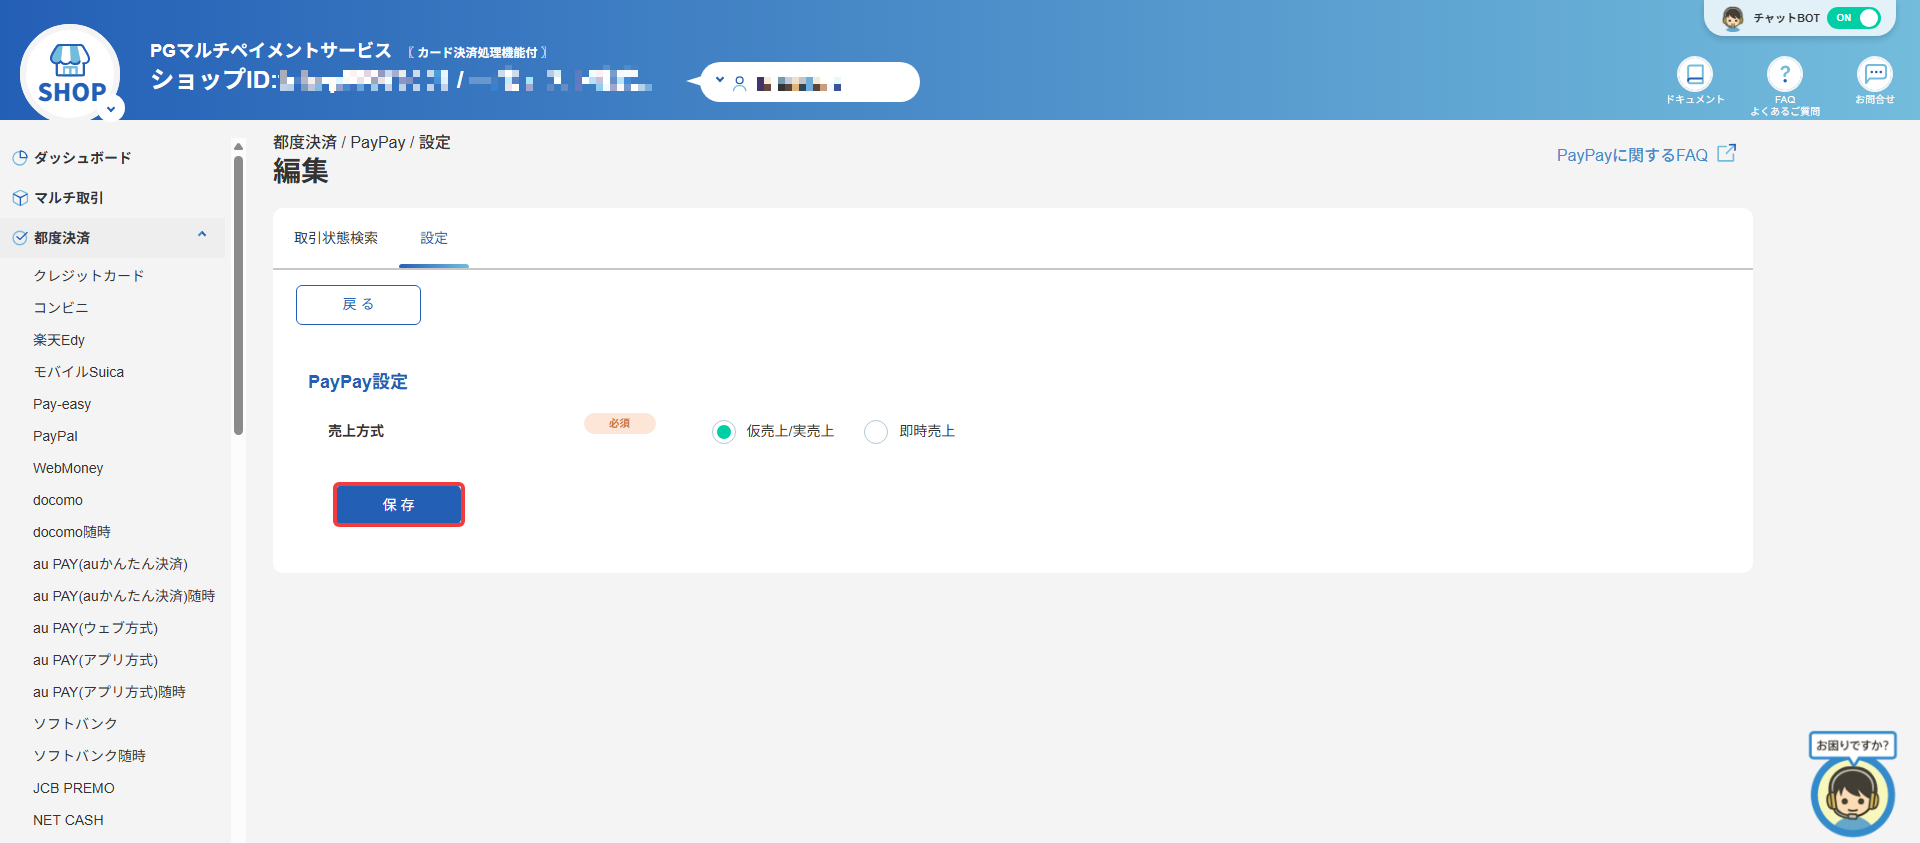1920x843 pixels.
Task: Click the 戻る back button
Action: click(358, 305)
